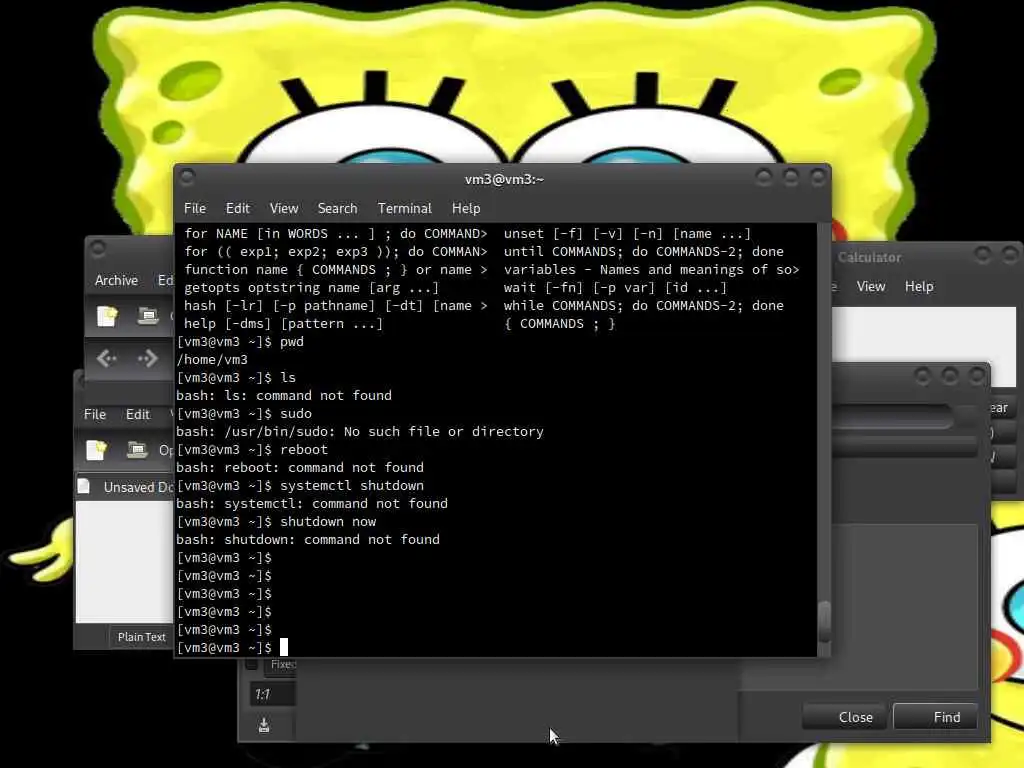
Task: Click the 'pwd' command prompt line
Action: [x=240, y=342]
